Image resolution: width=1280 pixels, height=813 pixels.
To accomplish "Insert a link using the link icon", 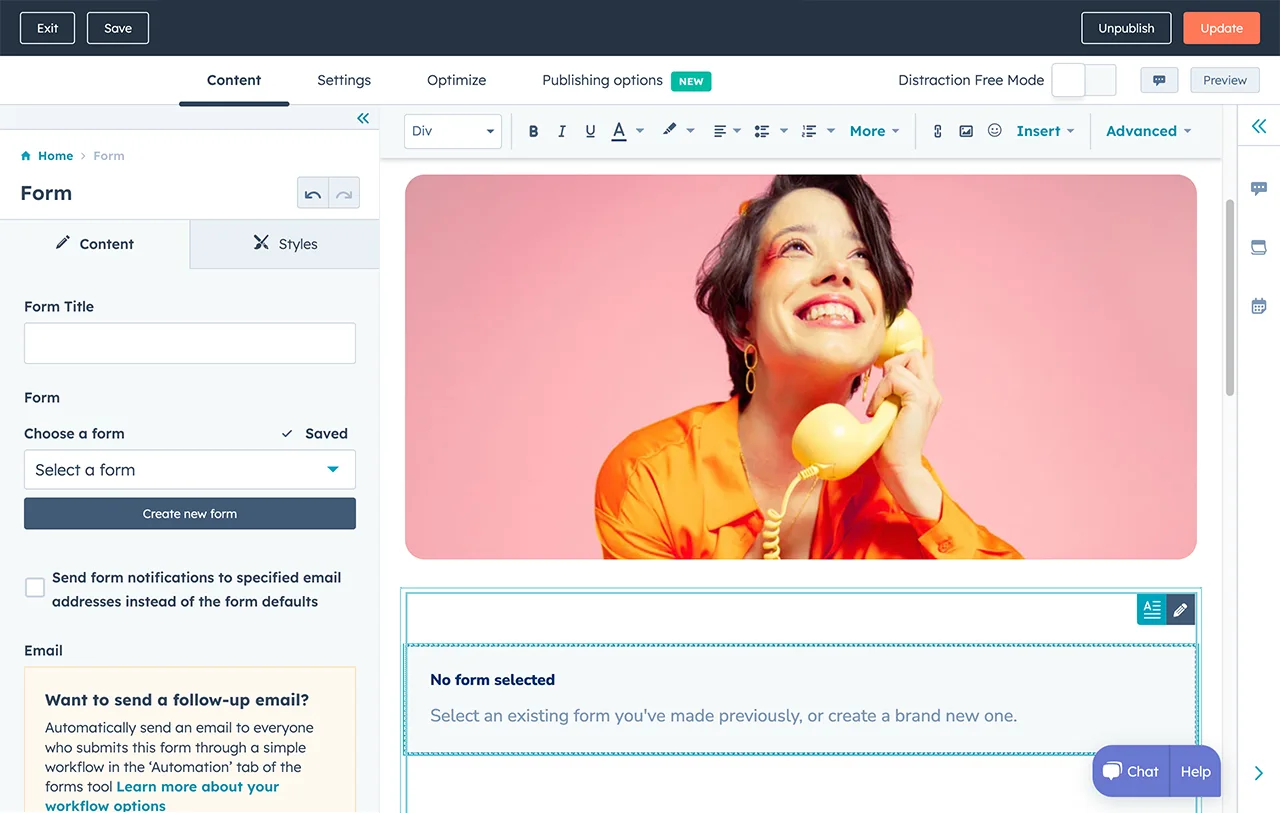I will click(937, 130).
